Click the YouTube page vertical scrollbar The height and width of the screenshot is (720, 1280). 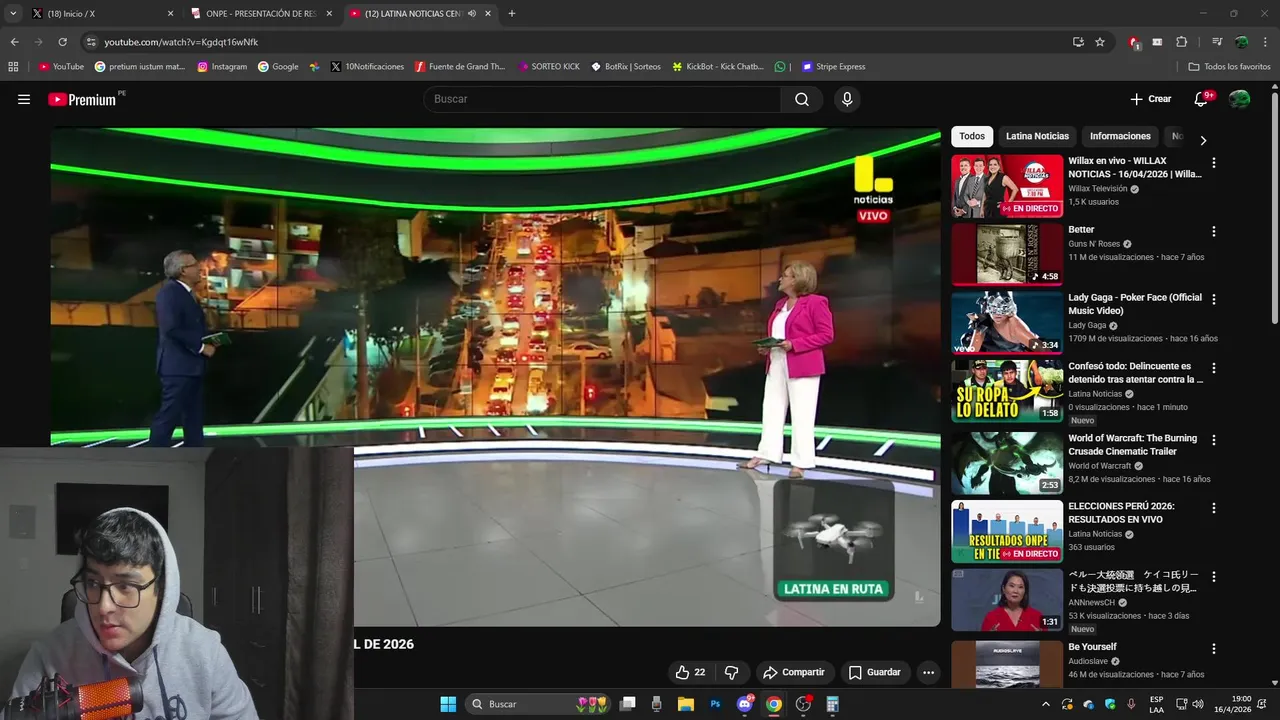point(1274,207)
